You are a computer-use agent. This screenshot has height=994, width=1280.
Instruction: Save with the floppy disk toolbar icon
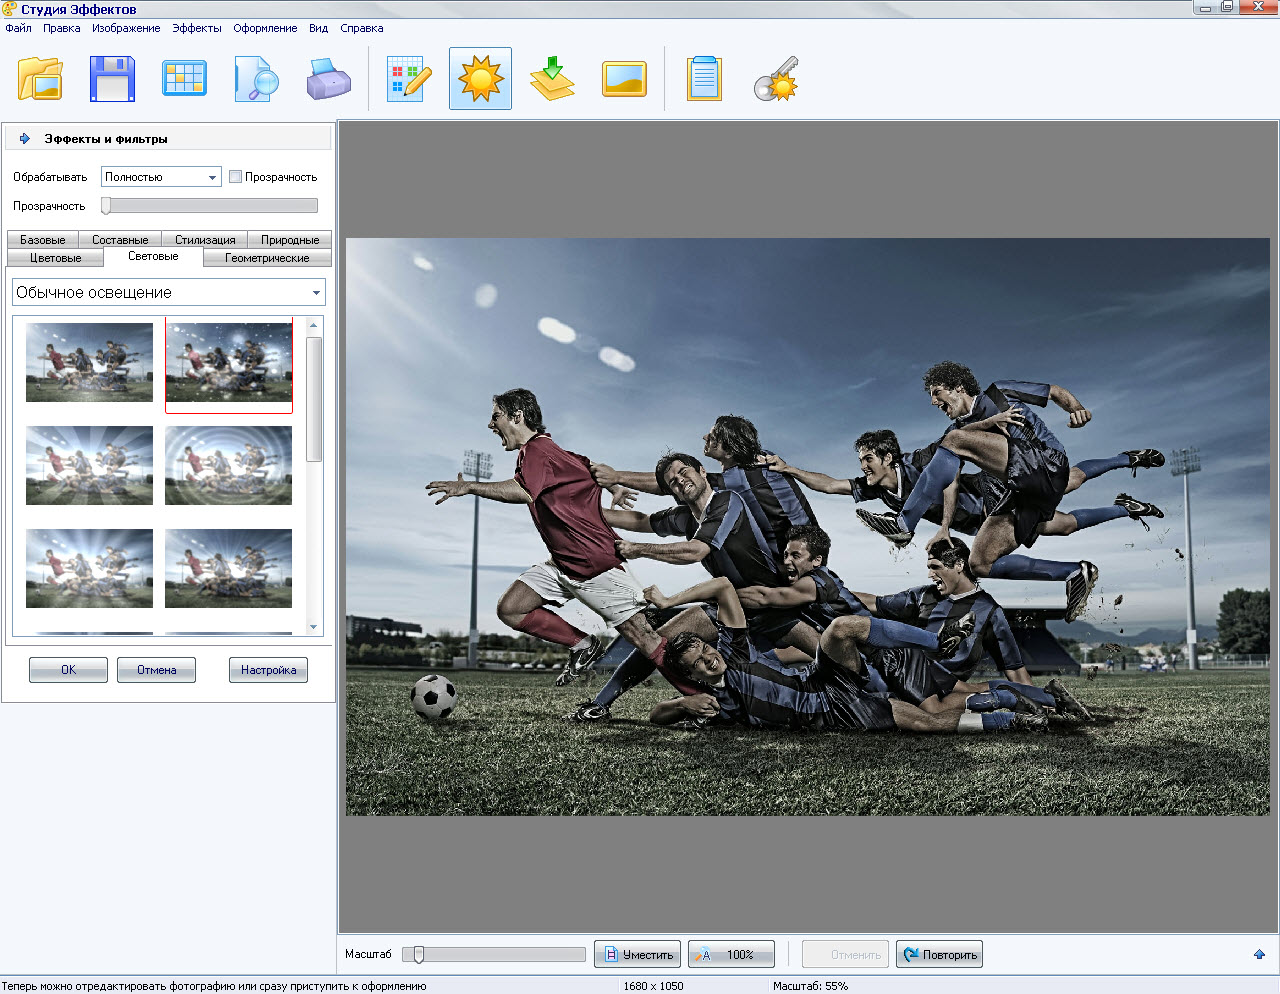(x=112, y=79)
